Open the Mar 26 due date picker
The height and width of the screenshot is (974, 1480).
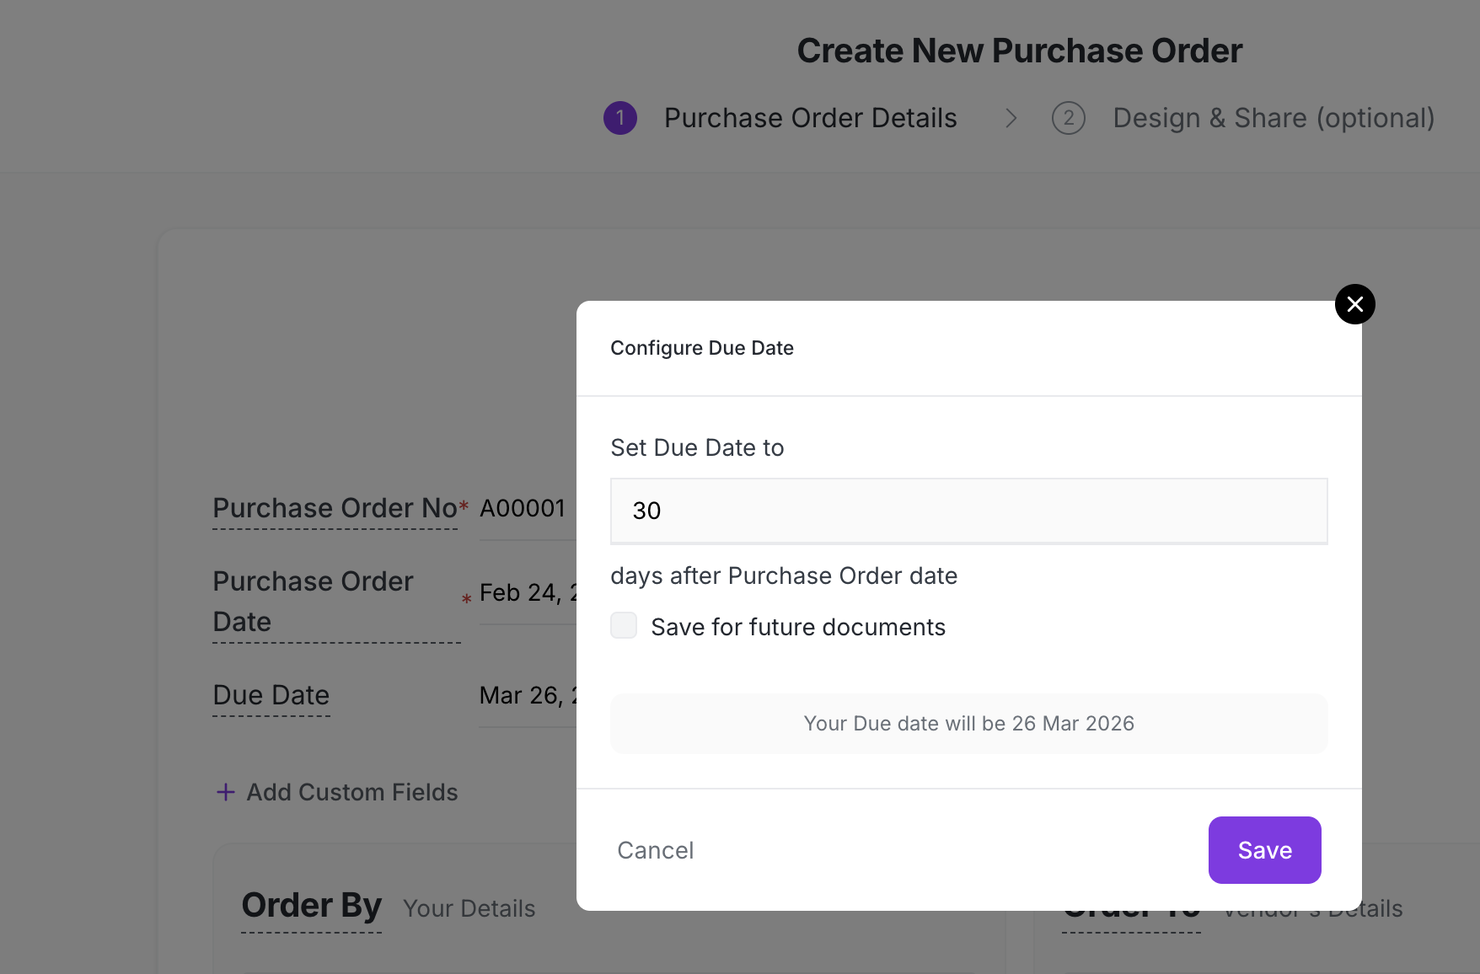pos(527,695)
